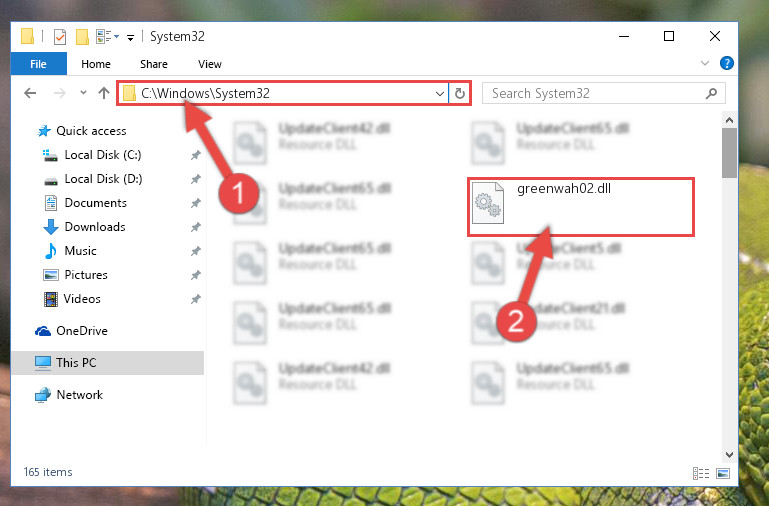
Task: Select Downloads in Quick access
Action: coord(95,227)
